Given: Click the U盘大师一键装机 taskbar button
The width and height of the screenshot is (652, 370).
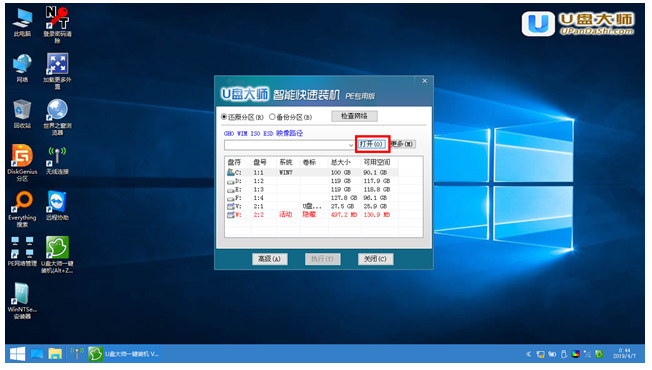Looking at the screenshot, I should click(x=123, y=354).
